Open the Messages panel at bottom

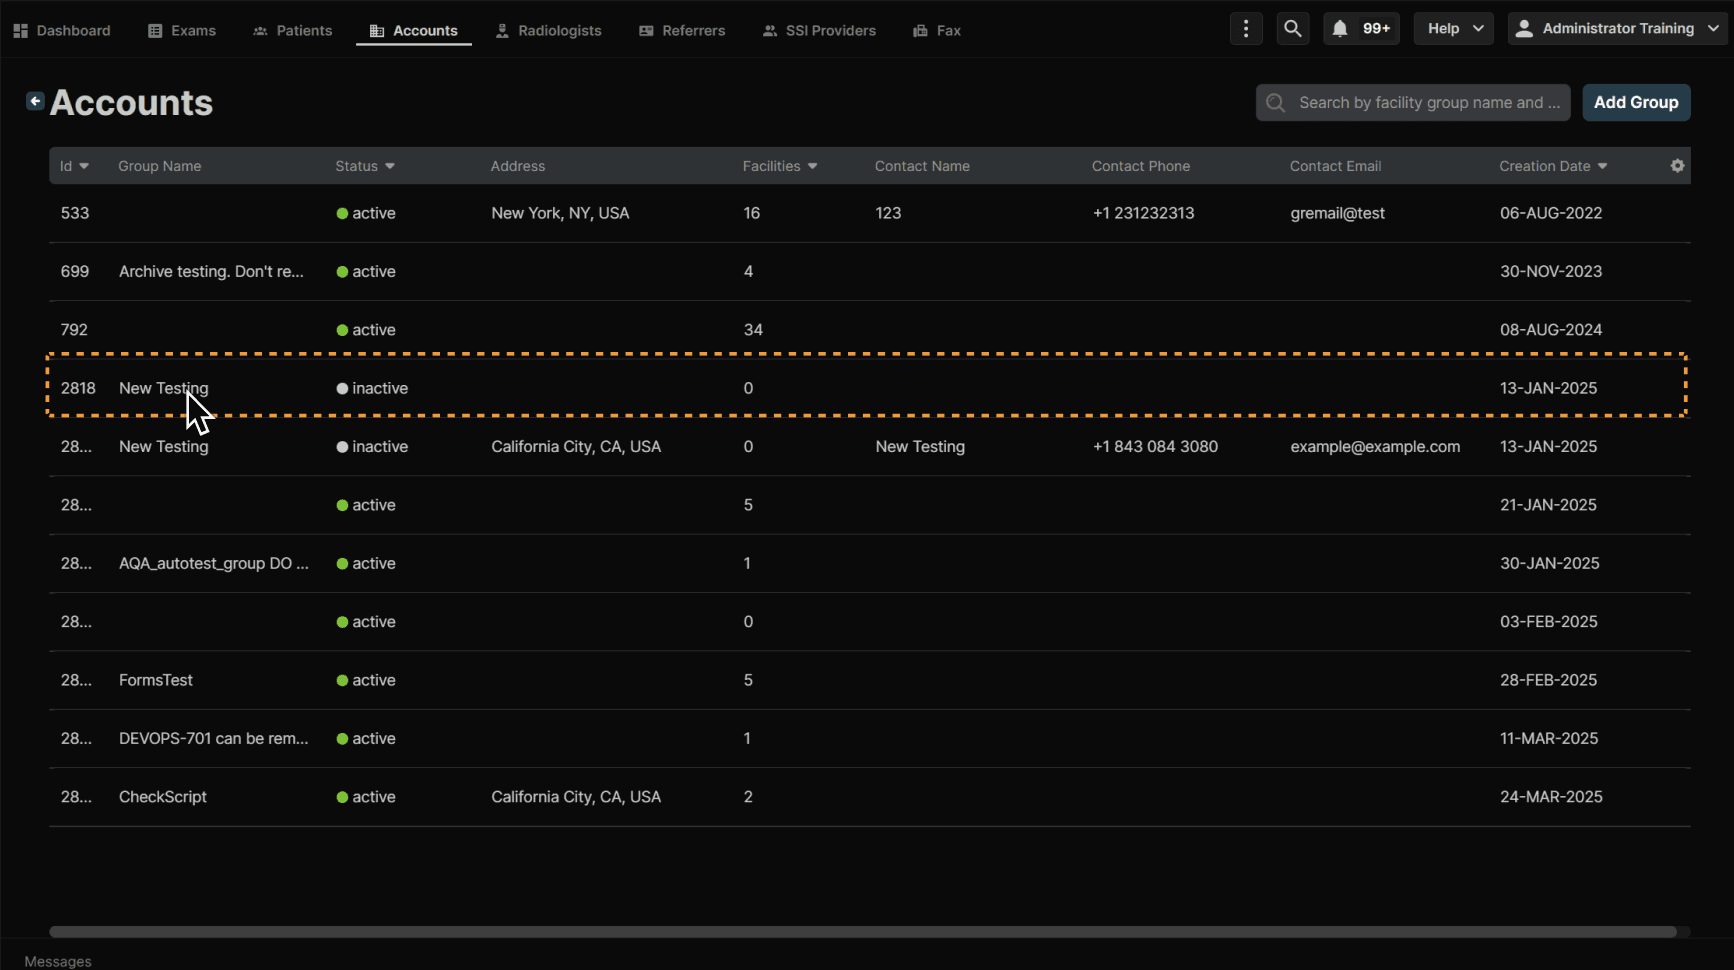[58, 961]
